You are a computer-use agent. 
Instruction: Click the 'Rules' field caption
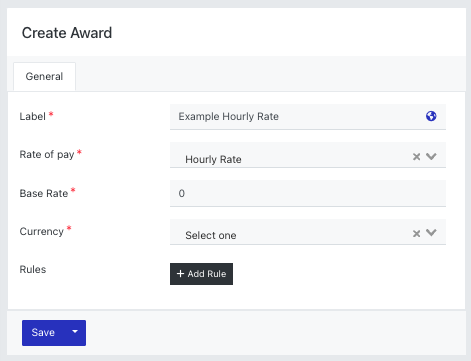pyautogui.click(x=33, y=269)
